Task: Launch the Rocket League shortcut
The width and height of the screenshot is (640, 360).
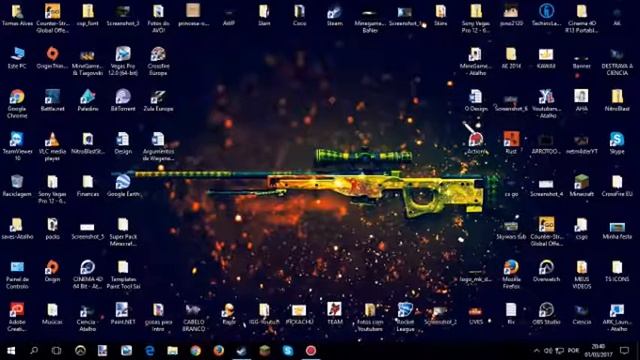Action: [x=405, y=317]
